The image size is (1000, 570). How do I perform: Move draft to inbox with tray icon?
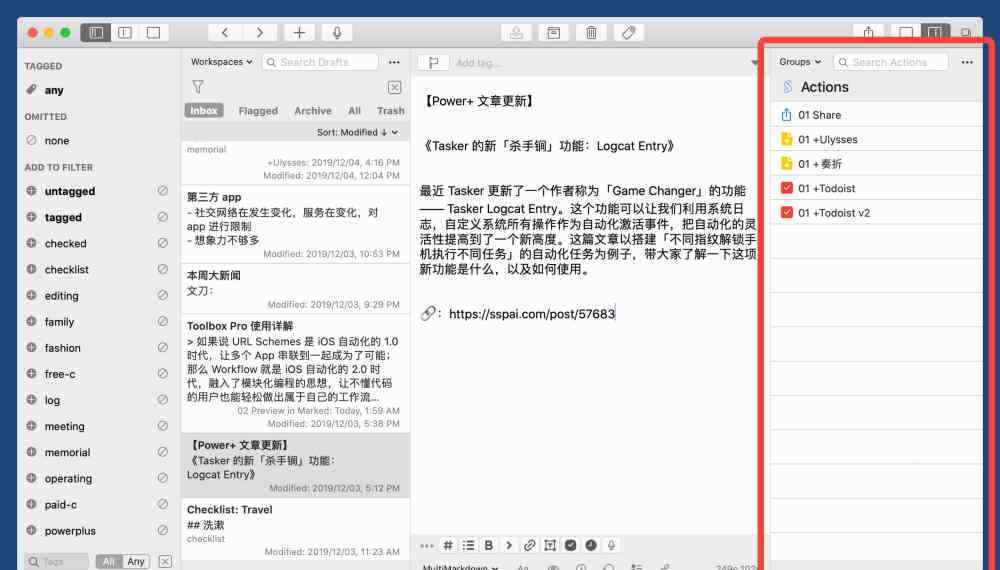(x=516, y=33)
